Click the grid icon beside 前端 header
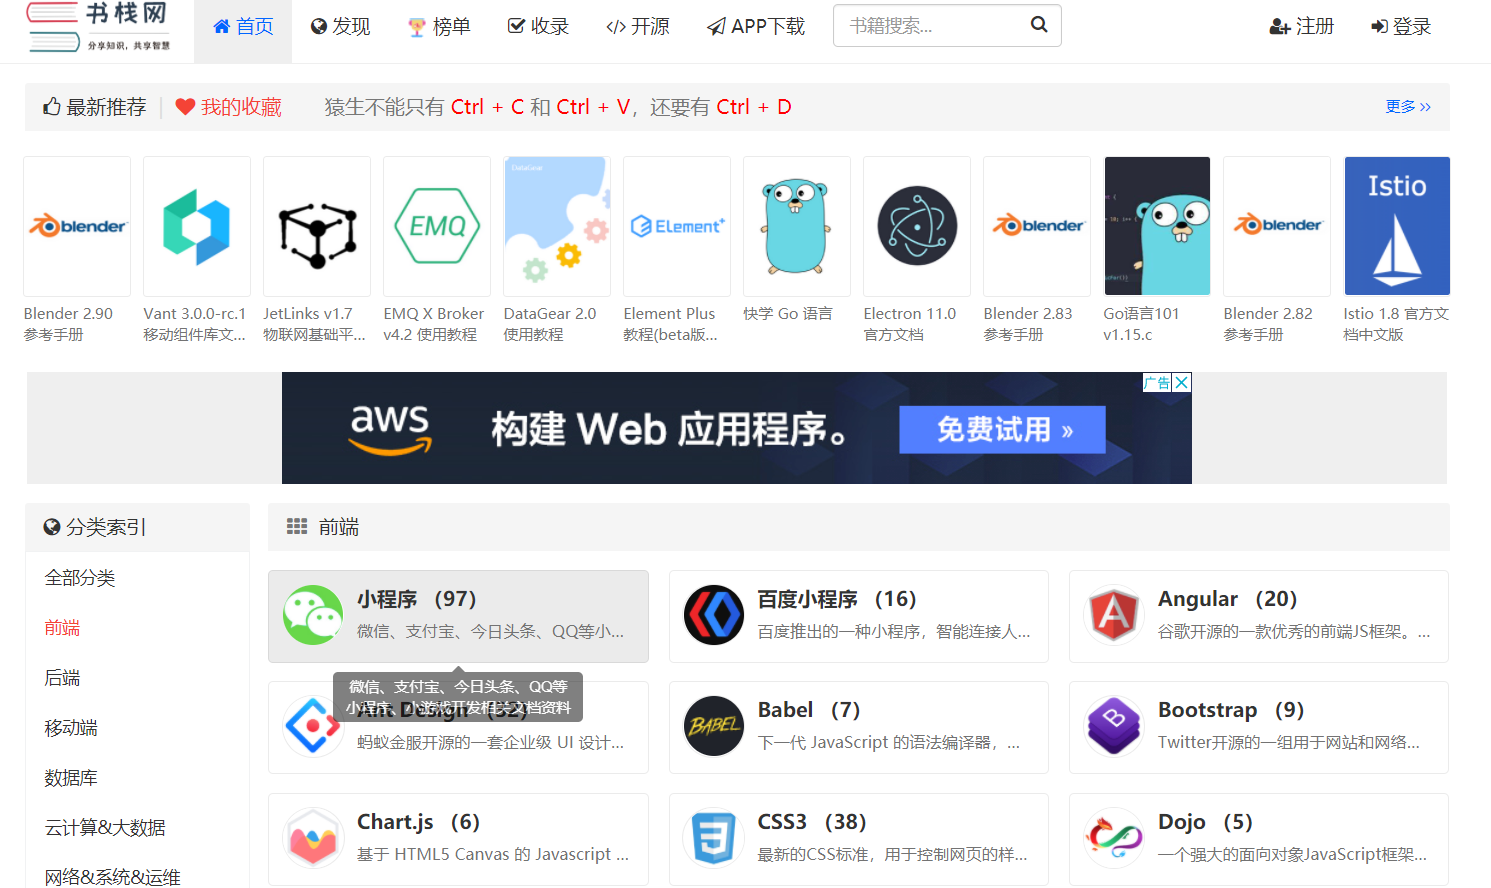This screenshot has width=1491, height=888. pos(297,526)
